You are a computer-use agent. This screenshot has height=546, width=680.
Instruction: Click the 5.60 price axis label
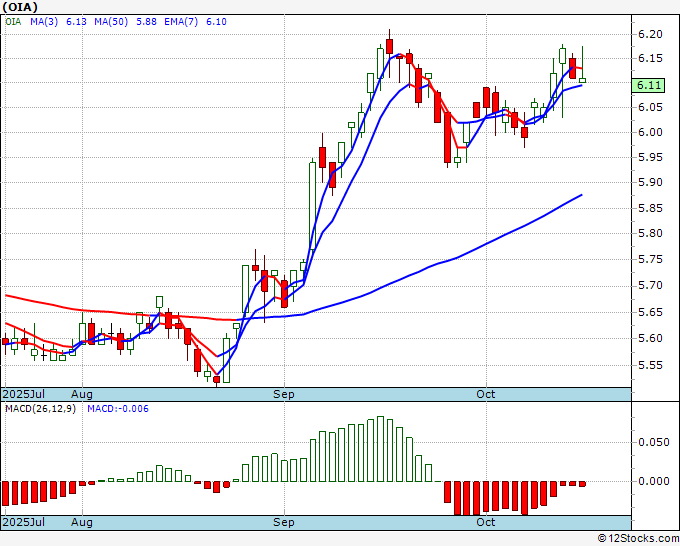pos(651,338)
